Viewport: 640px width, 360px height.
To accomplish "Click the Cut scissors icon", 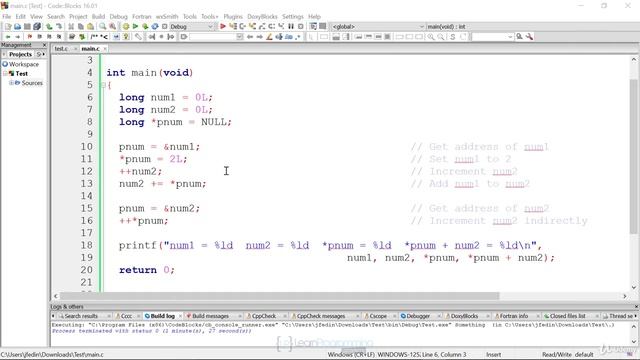I will [71, 27].
